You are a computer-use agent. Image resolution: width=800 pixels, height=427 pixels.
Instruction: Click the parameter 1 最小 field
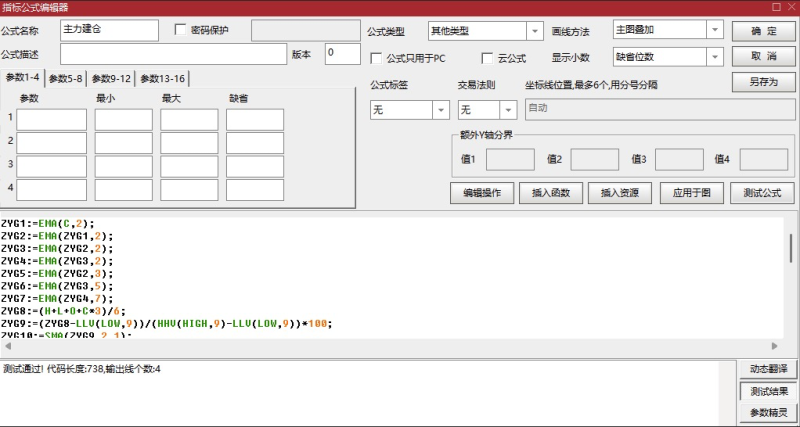click(123, 119)
